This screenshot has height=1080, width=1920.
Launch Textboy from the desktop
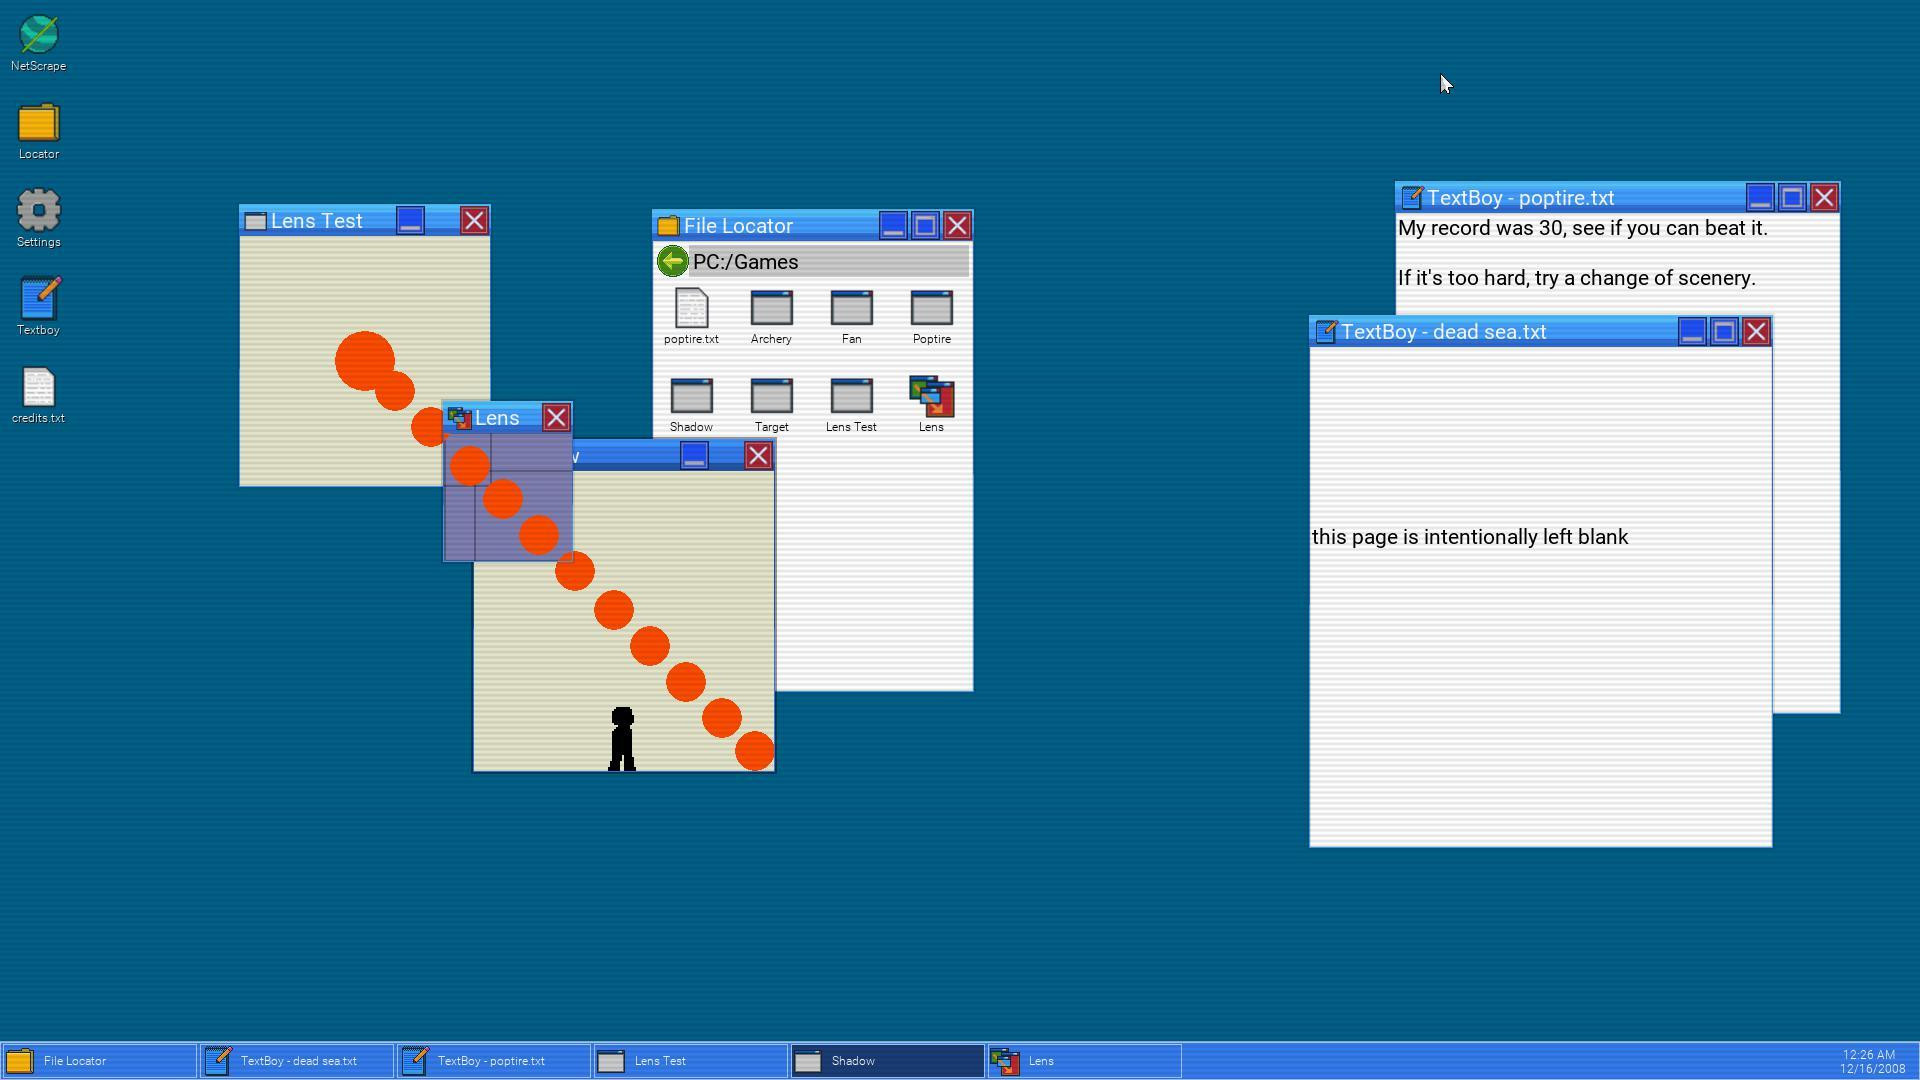[38, 307]
